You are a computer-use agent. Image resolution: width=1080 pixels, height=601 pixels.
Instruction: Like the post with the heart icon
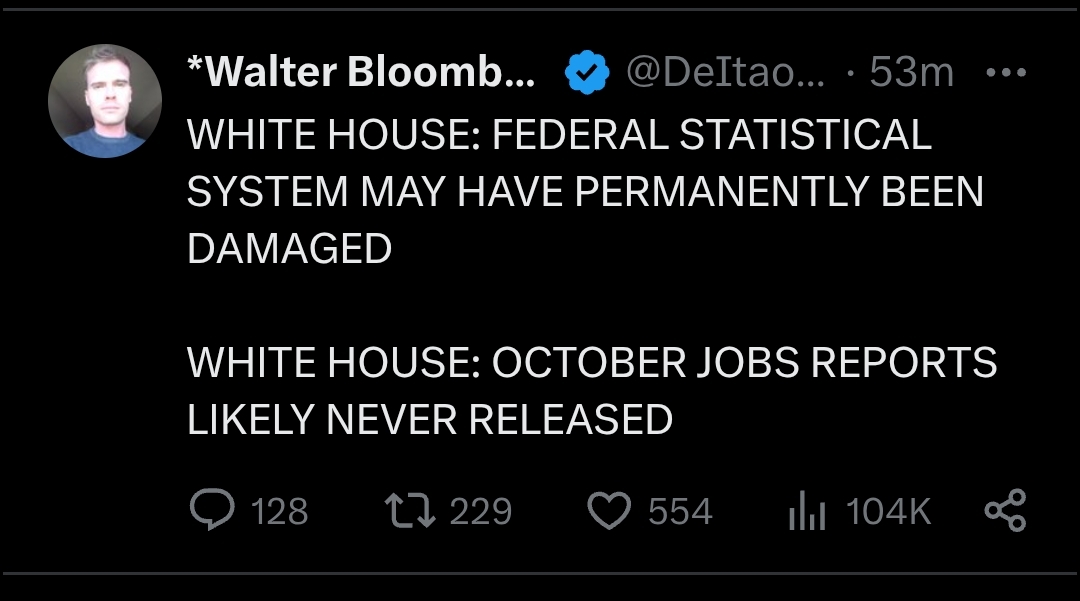[x=608, y=511]
